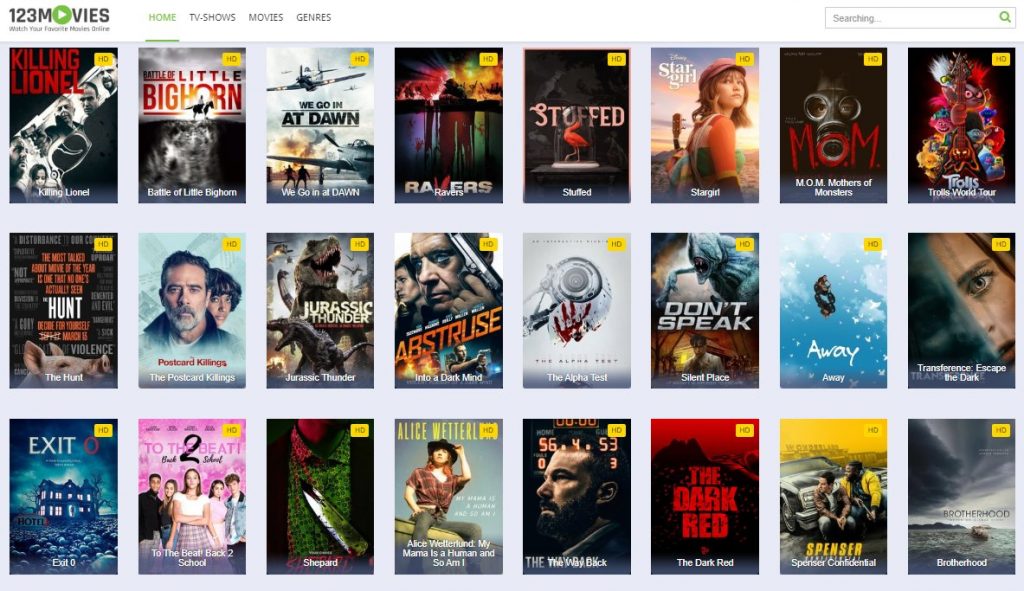
Task: Open the Exit 0 movie poster
Action: [63, 496]
